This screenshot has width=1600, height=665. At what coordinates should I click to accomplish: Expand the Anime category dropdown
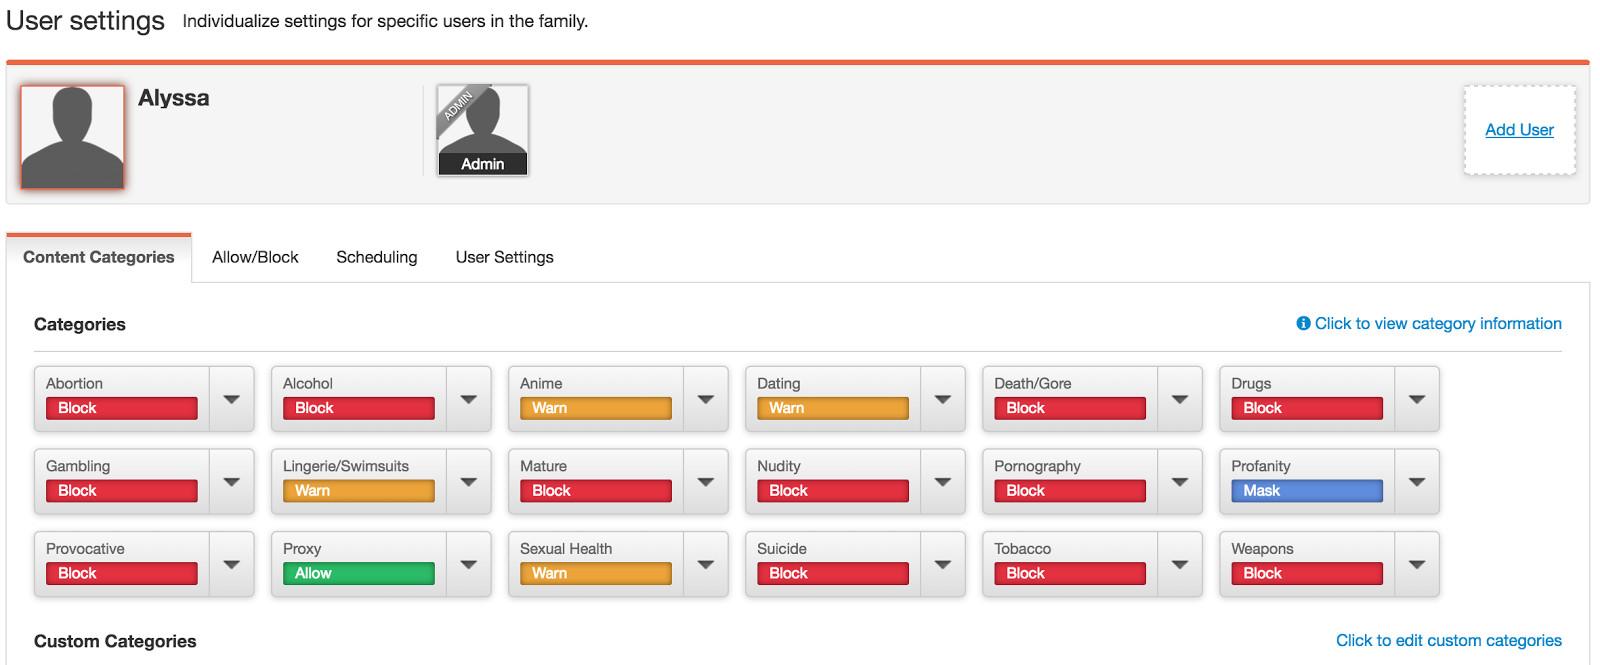(x=705, y=399)
